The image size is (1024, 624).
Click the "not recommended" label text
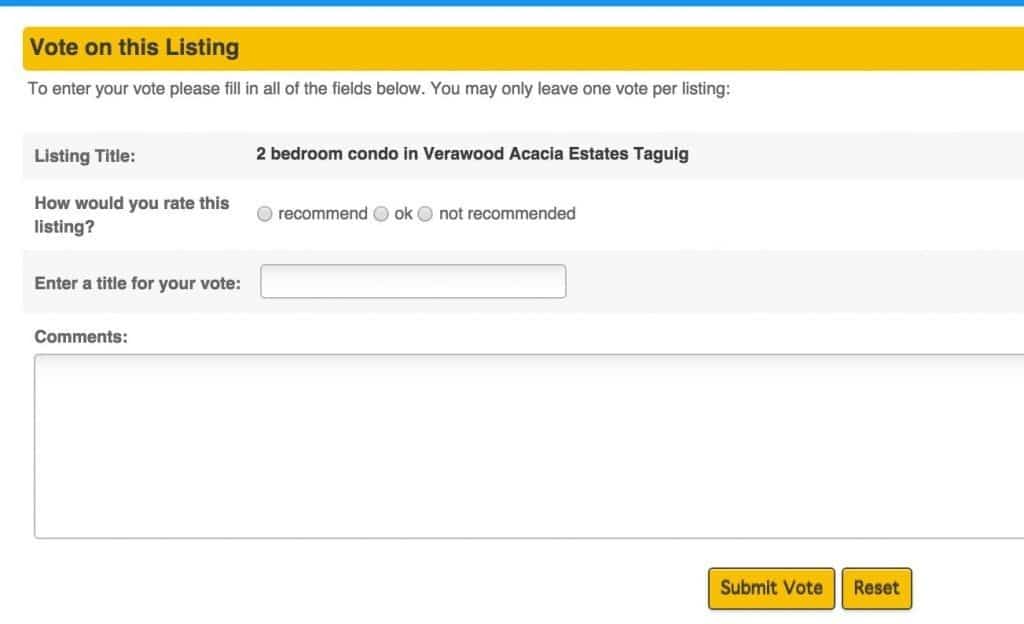point(507,213)
